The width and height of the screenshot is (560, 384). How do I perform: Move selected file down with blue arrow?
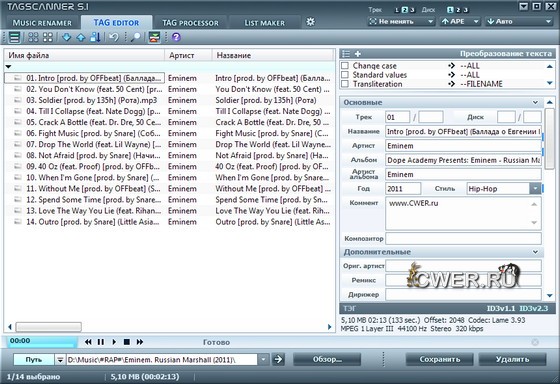tap(66, 37)
